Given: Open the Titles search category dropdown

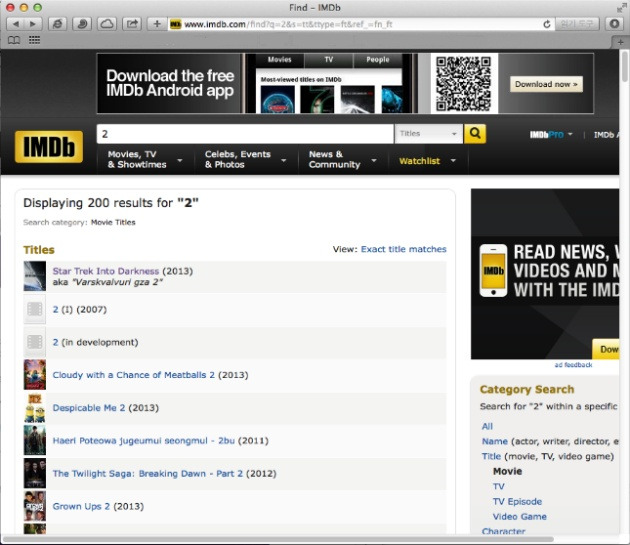Looking at the screenshot, I should (428, 134).
